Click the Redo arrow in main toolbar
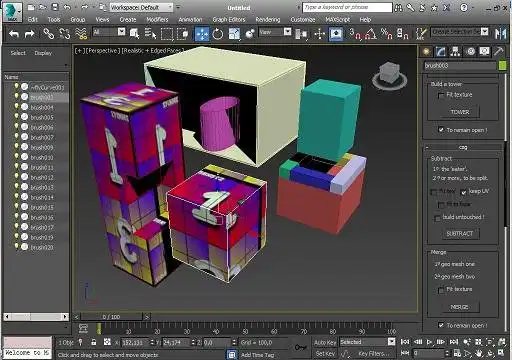512x360 pixels. coord(30,34)
